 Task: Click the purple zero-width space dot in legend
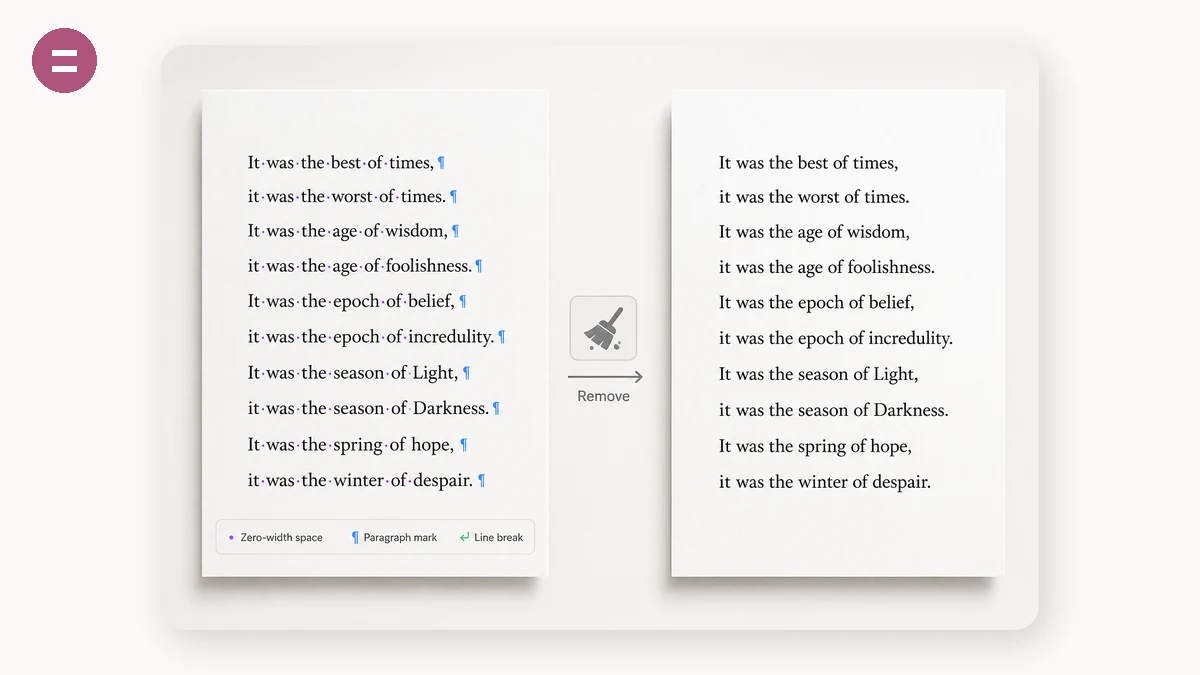coord(231,537)
